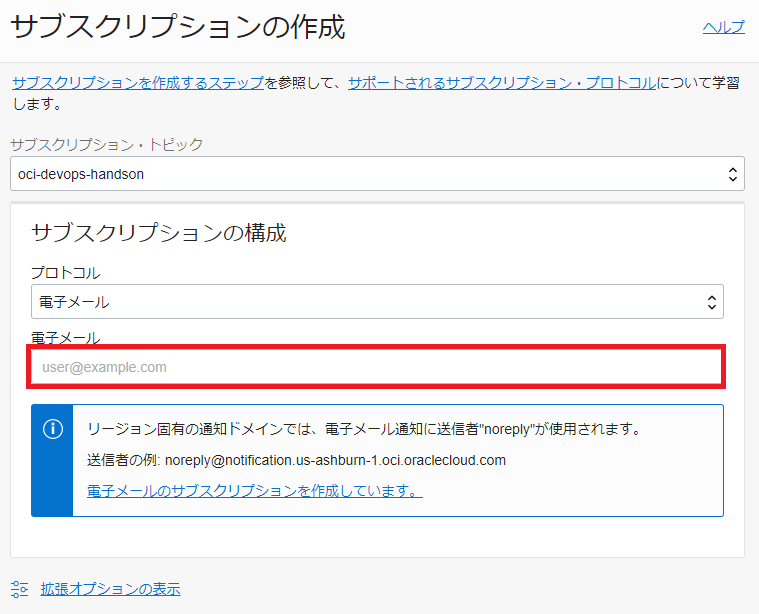Open the サポートされるサブスクリプション・プロトコル link
Image resolution: width=759 pixels, height=614 pixels.
point(502,83)
